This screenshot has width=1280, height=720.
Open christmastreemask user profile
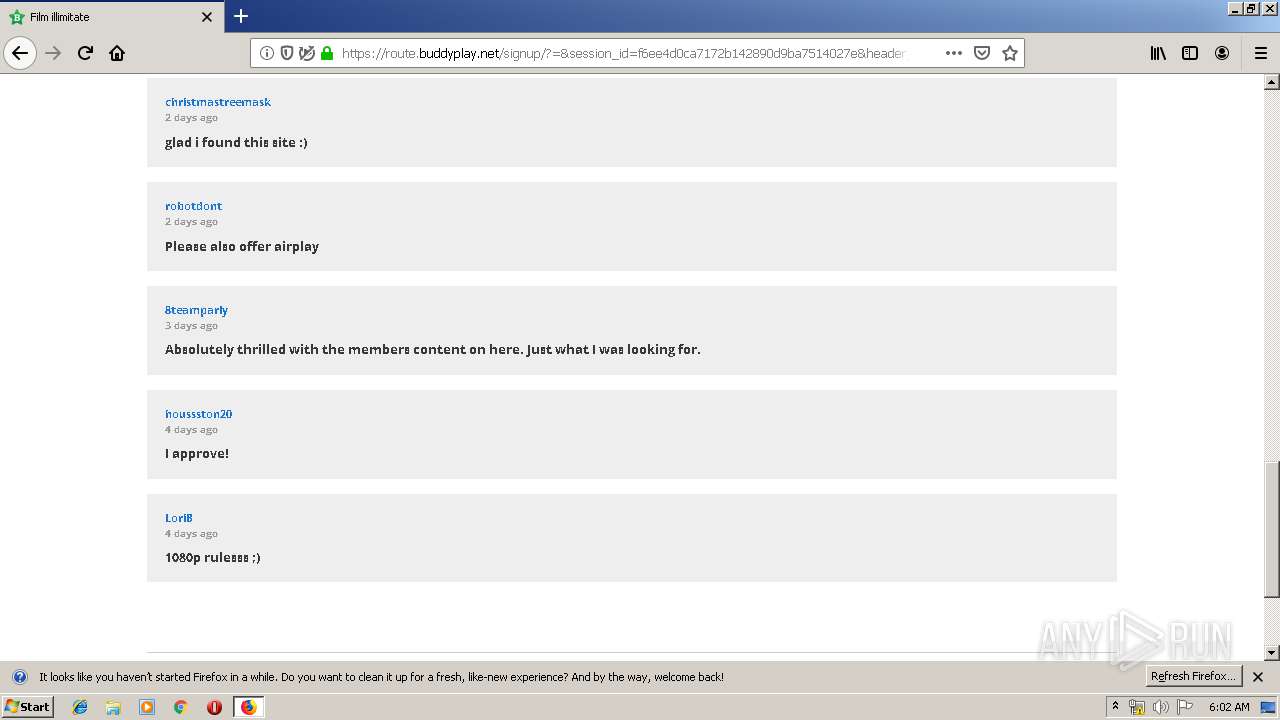pos(218,102)
